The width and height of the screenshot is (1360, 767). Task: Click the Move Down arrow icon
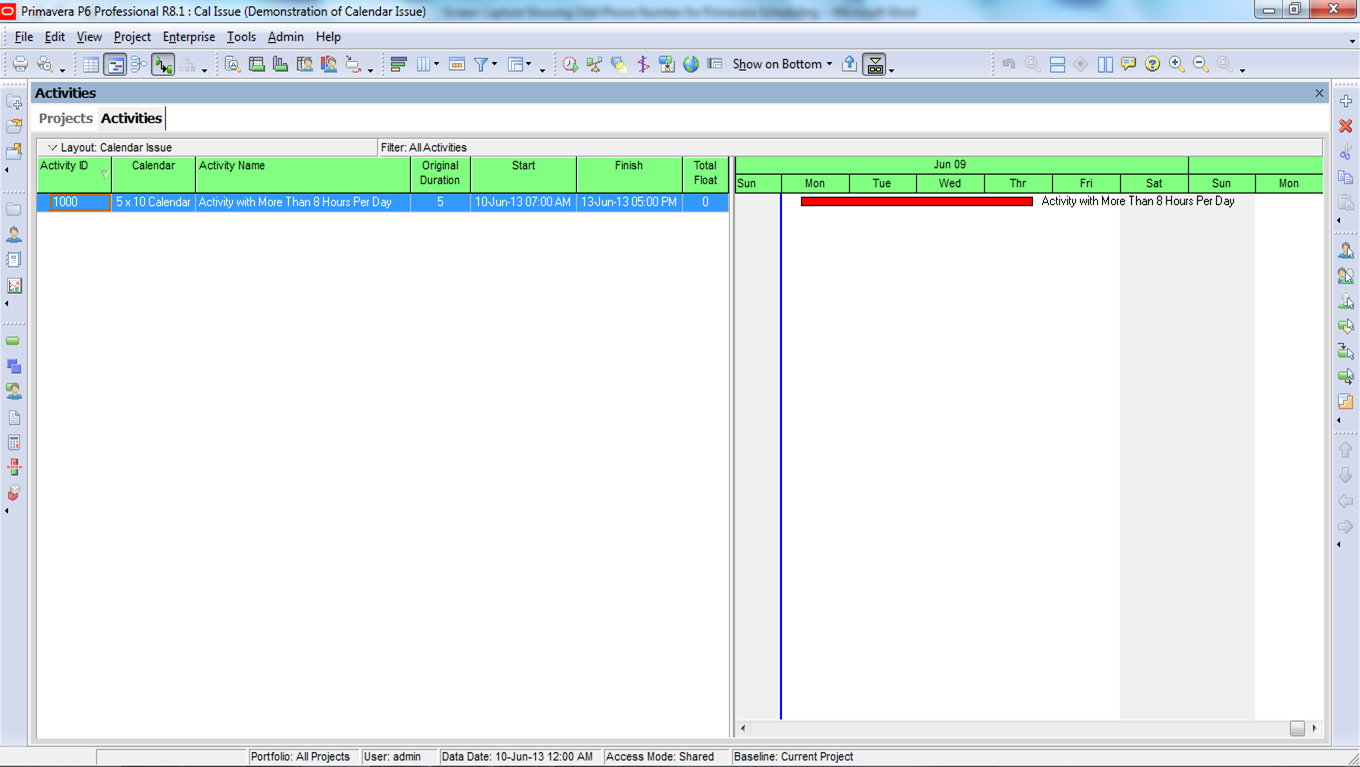(x=1346, y=475)
